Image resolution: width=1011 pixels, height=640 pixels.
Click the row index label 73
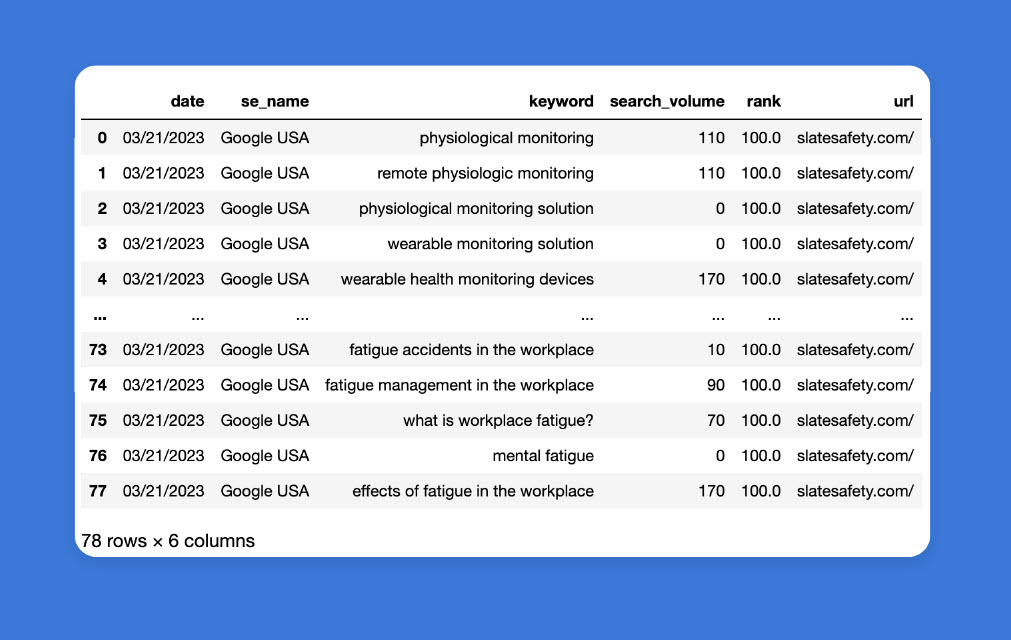click(x=98, y=350)
